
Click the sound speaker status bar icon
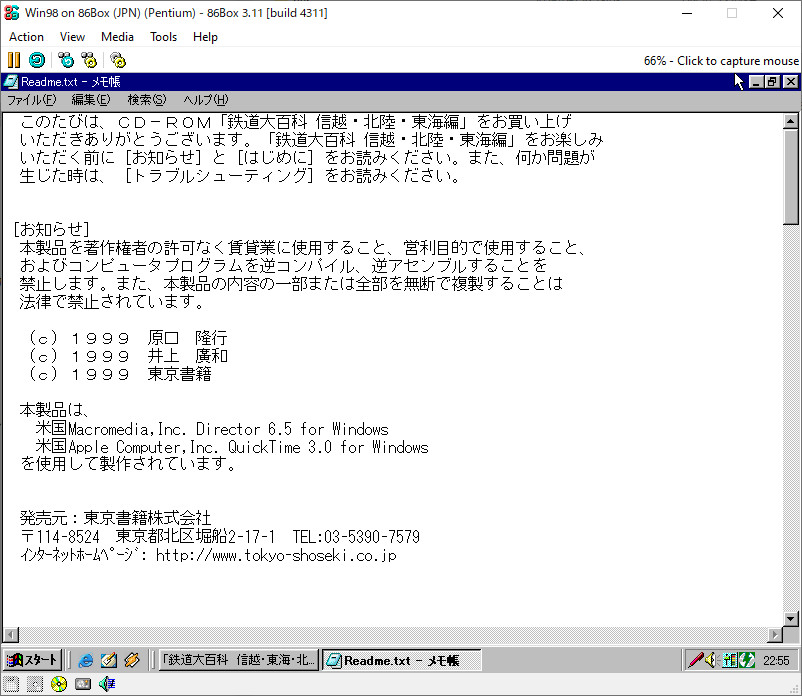[x=107, y=684]
